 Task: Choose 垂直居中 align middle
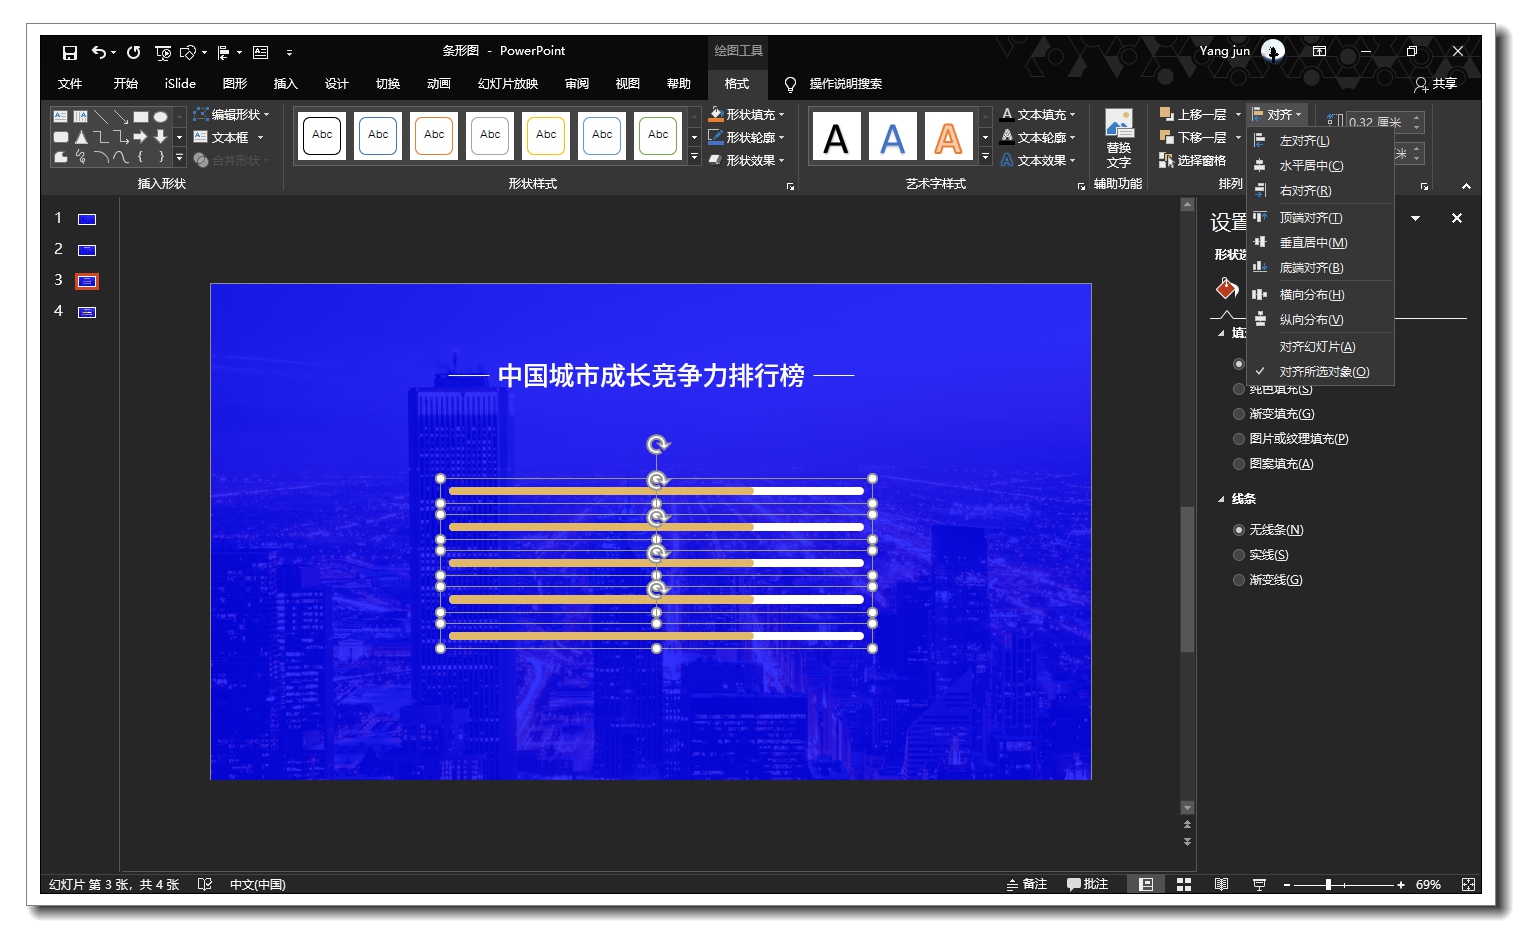(1321, 243)
